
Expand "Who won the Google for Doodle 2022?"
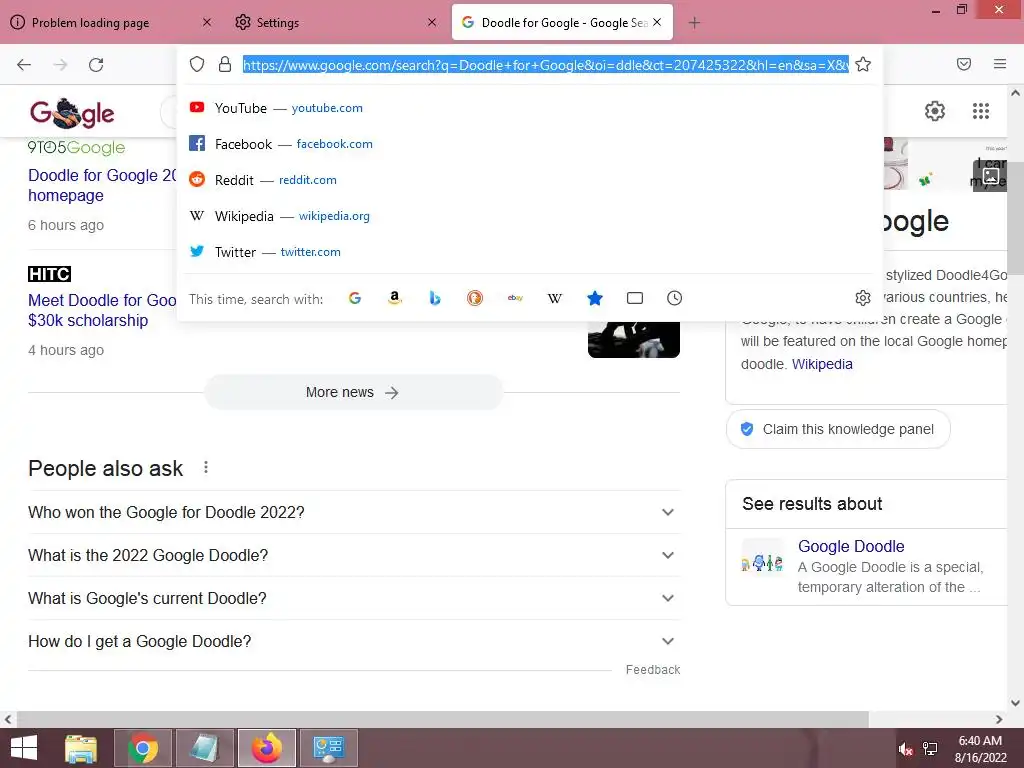click(x=353, y=512)
